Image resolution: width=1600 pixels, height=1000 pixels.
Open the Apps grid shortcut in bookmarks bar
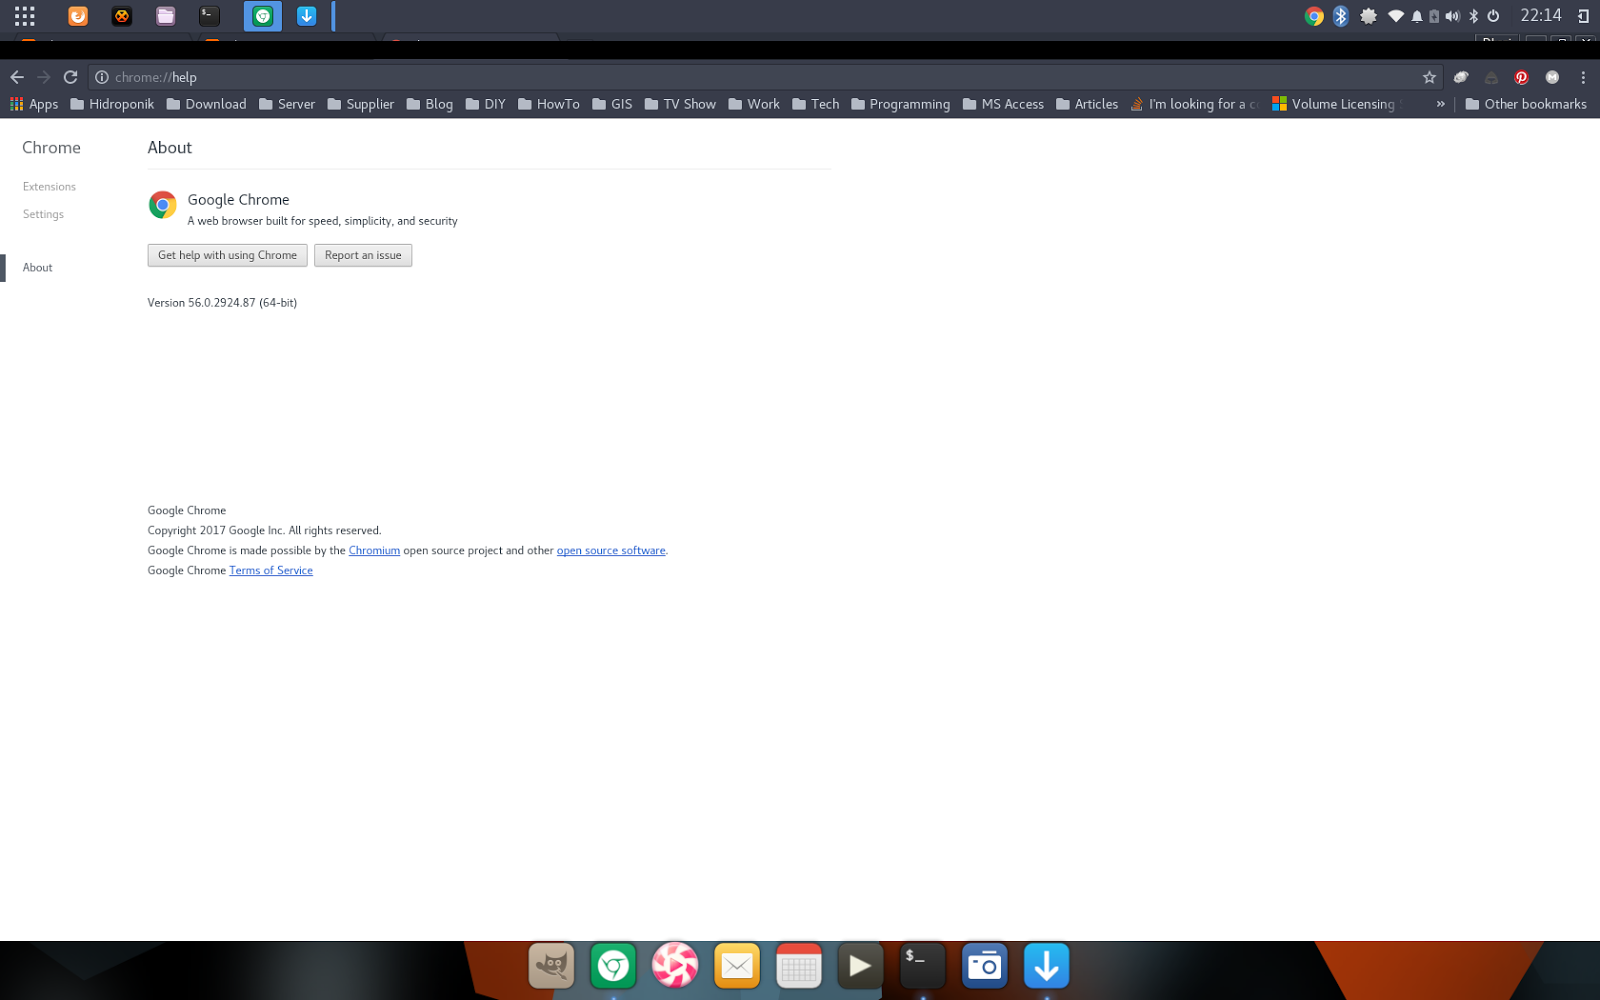pos(34,104)
